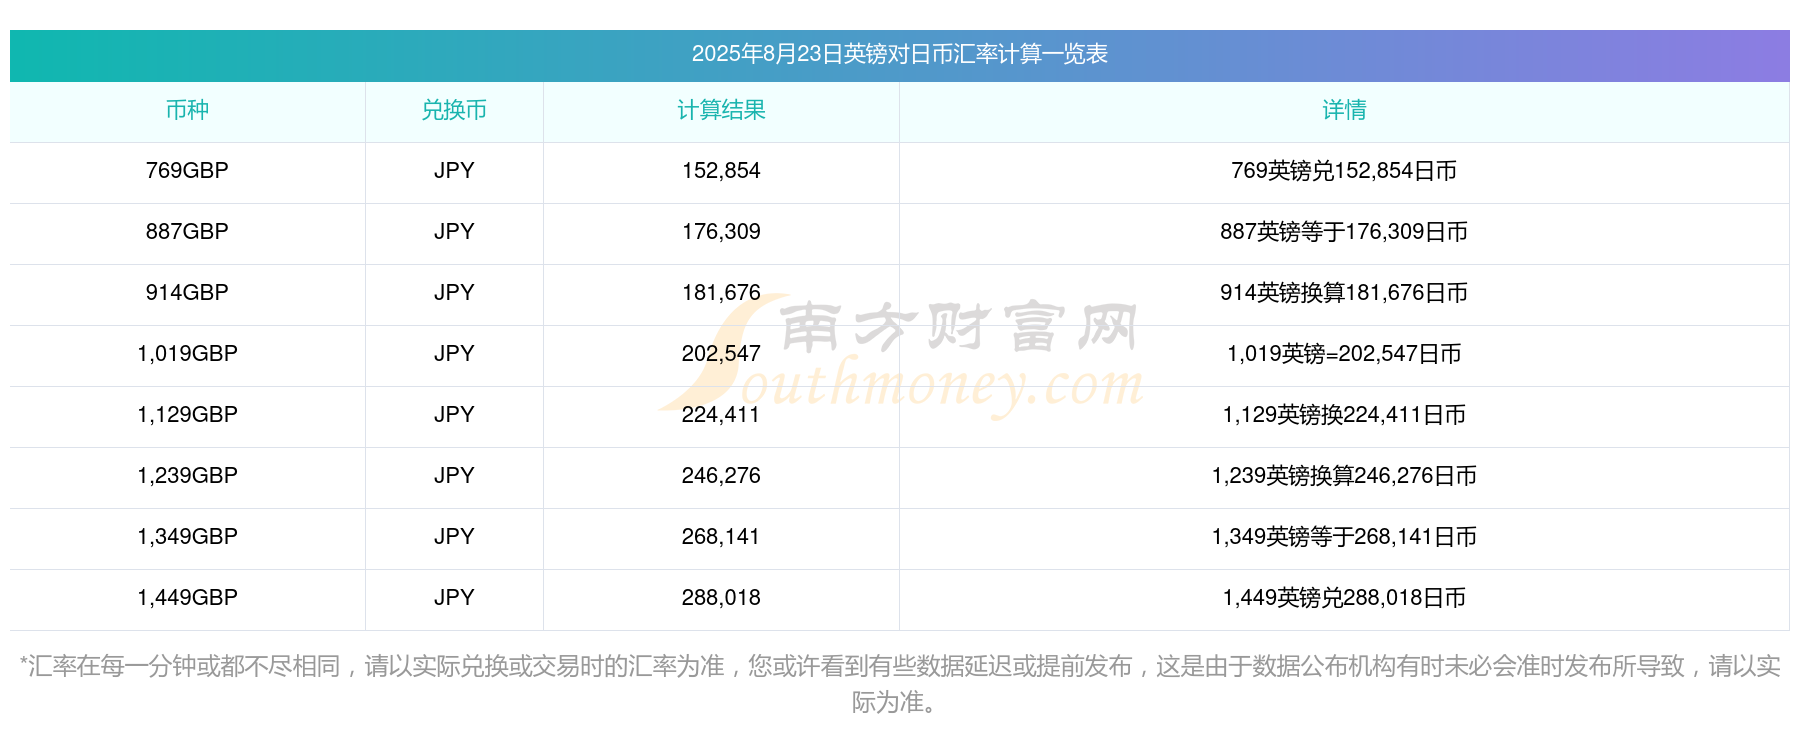
Task: Select the detail text 914英镑换算181,676日币
Action: click(1344, 293)
